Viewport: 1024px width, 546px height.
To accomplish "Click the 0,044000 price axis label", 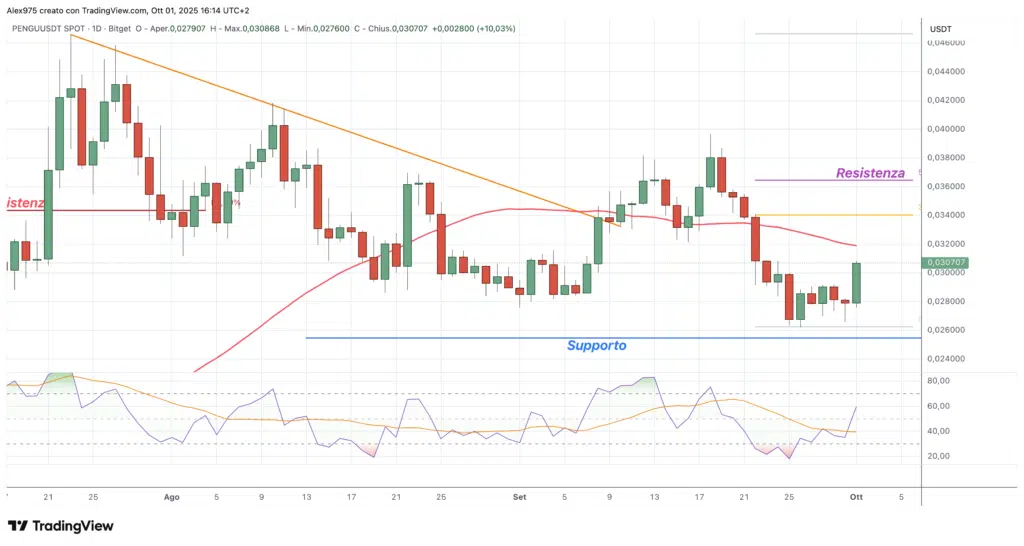I will click(x=945, y=72).
